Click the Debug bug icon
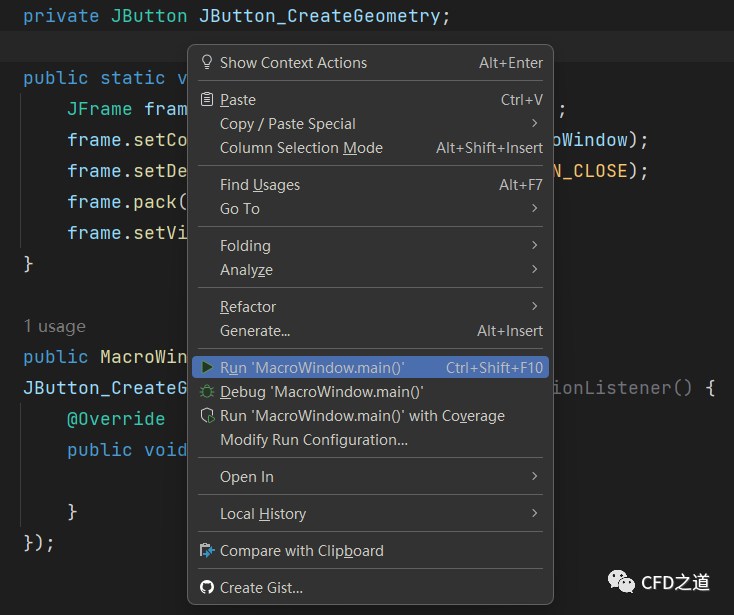 click(207, 392)
